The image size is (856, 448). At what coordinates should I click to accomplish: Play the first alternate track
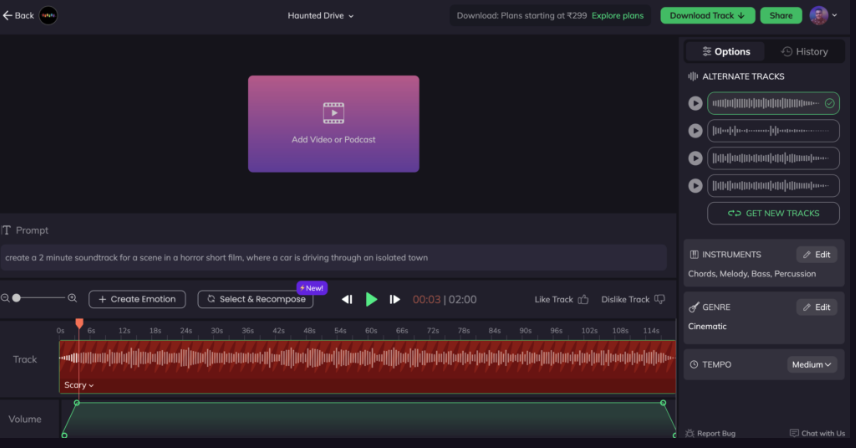tap(695, 103)
